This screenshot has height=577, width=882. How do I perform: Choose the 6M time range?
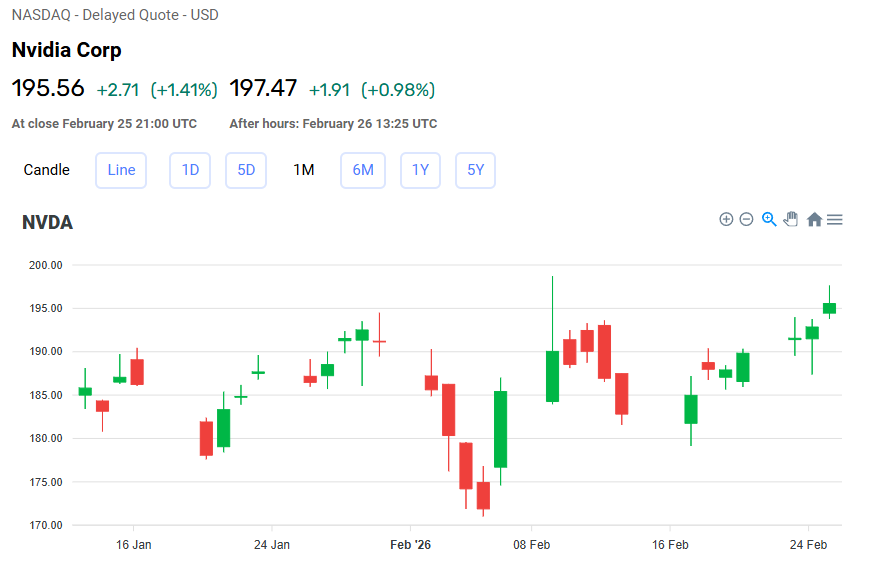point(363,170)
